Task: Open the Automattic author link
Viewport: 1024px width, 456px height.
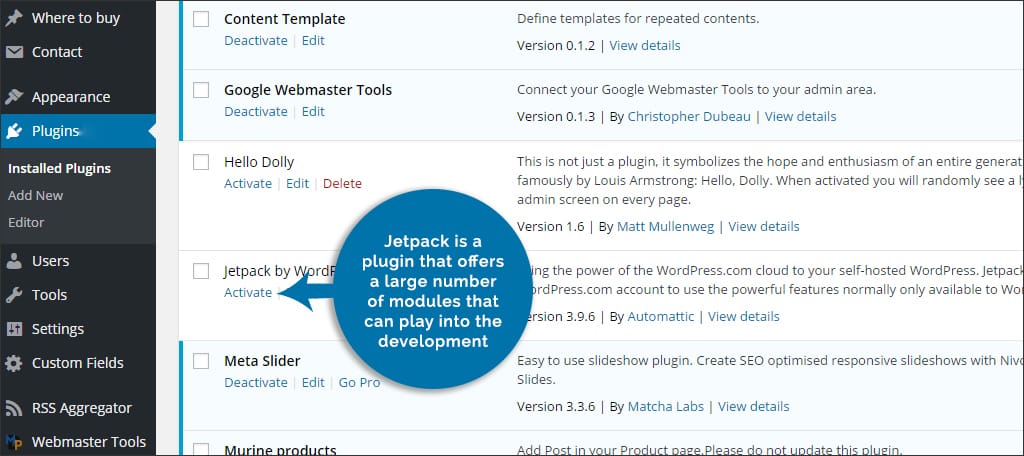Action: point(661,316)
